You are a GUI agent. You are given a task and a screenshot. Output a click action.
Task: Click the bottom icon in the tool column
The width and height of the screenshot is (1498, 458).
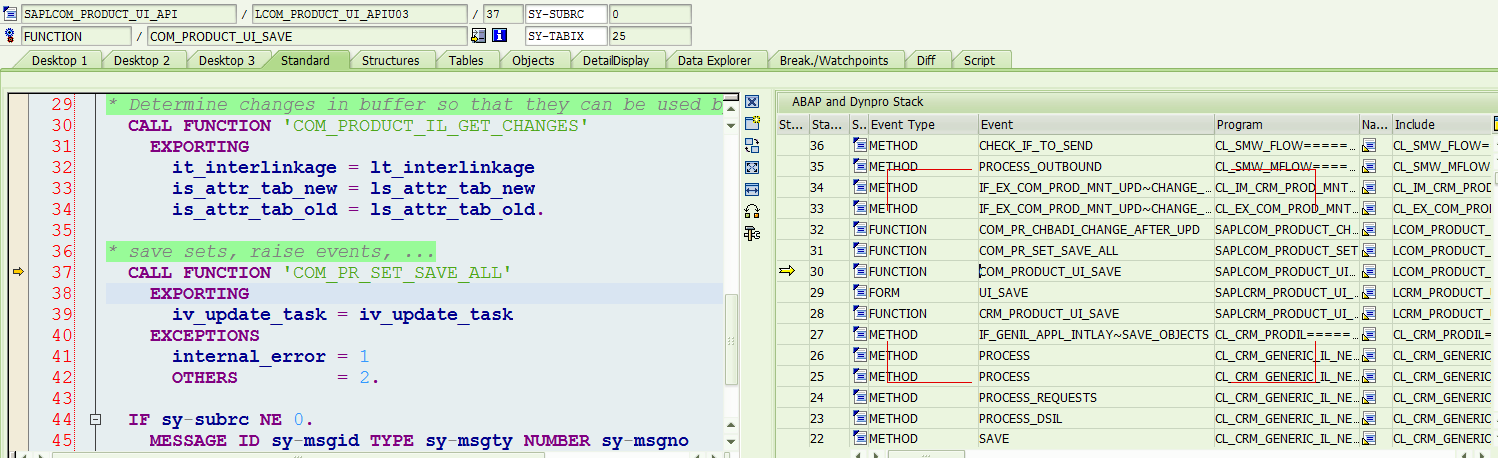coord(752,233)
